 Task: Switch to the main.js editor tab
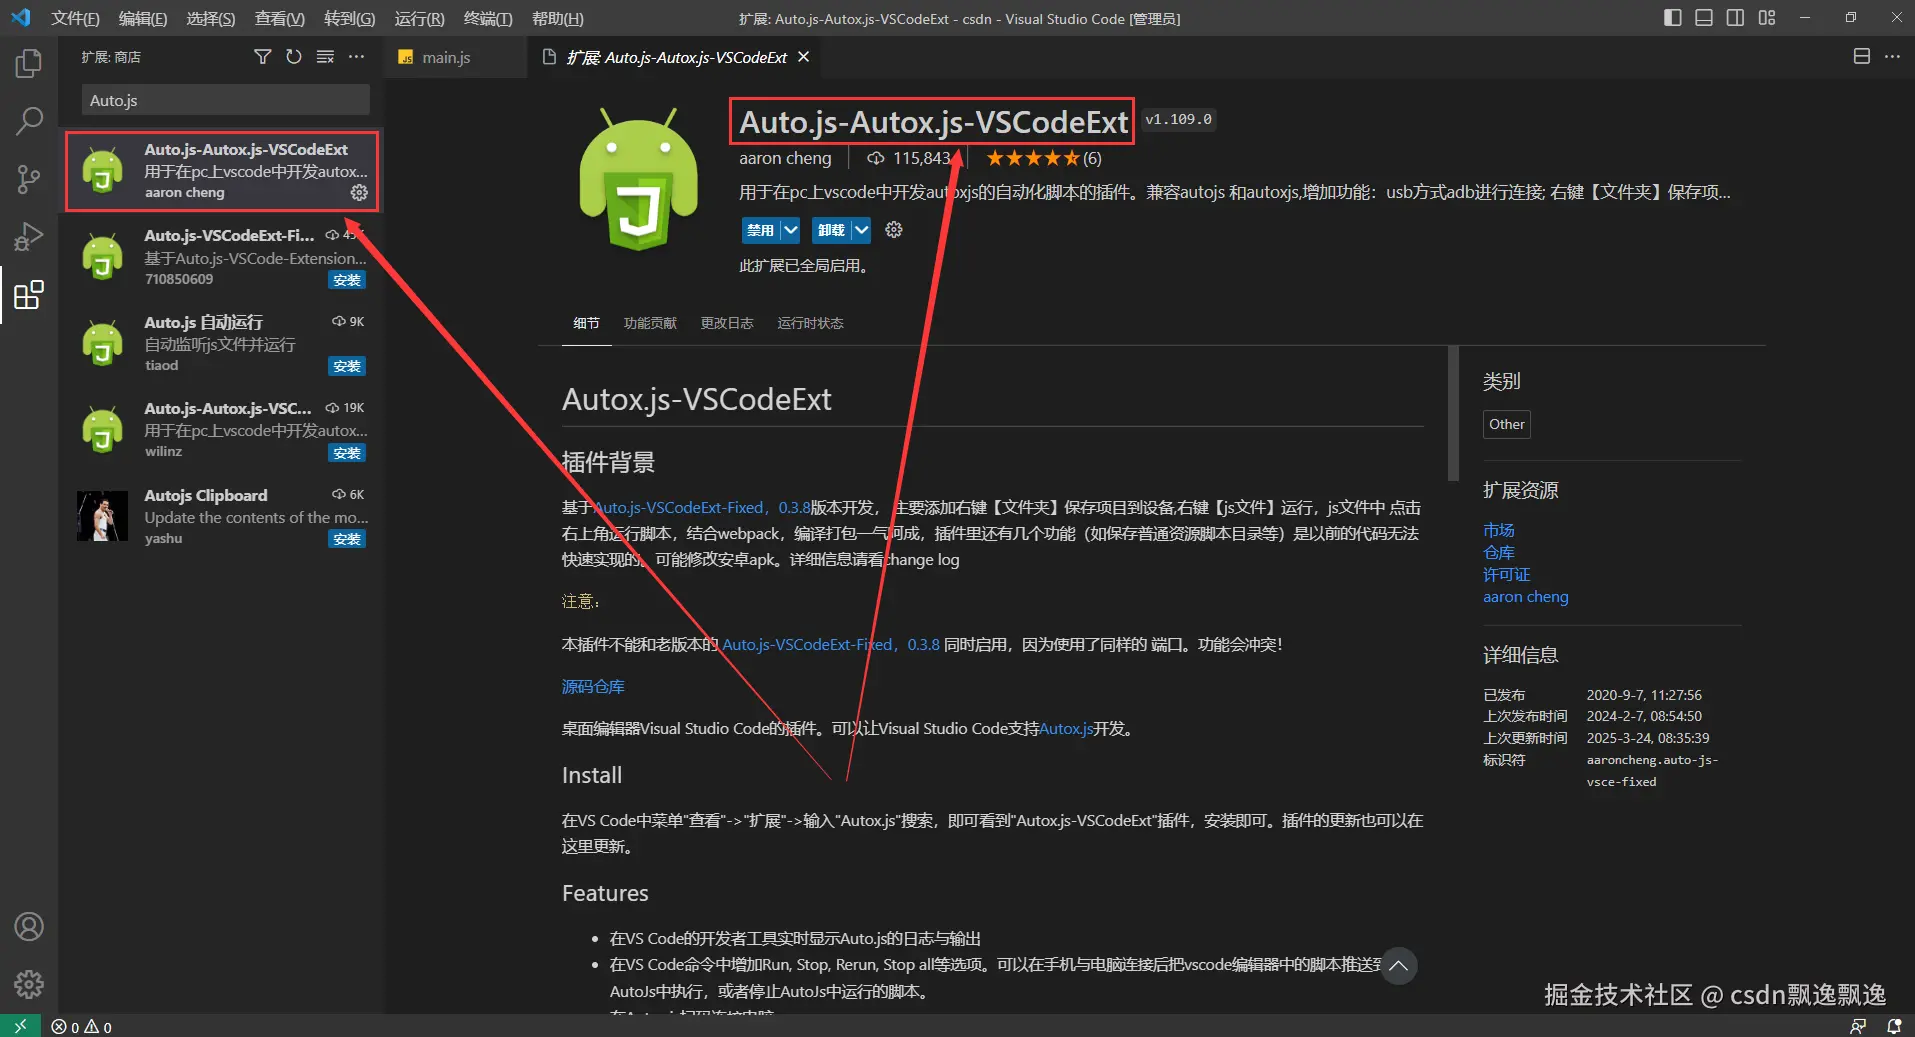point(456,57)
